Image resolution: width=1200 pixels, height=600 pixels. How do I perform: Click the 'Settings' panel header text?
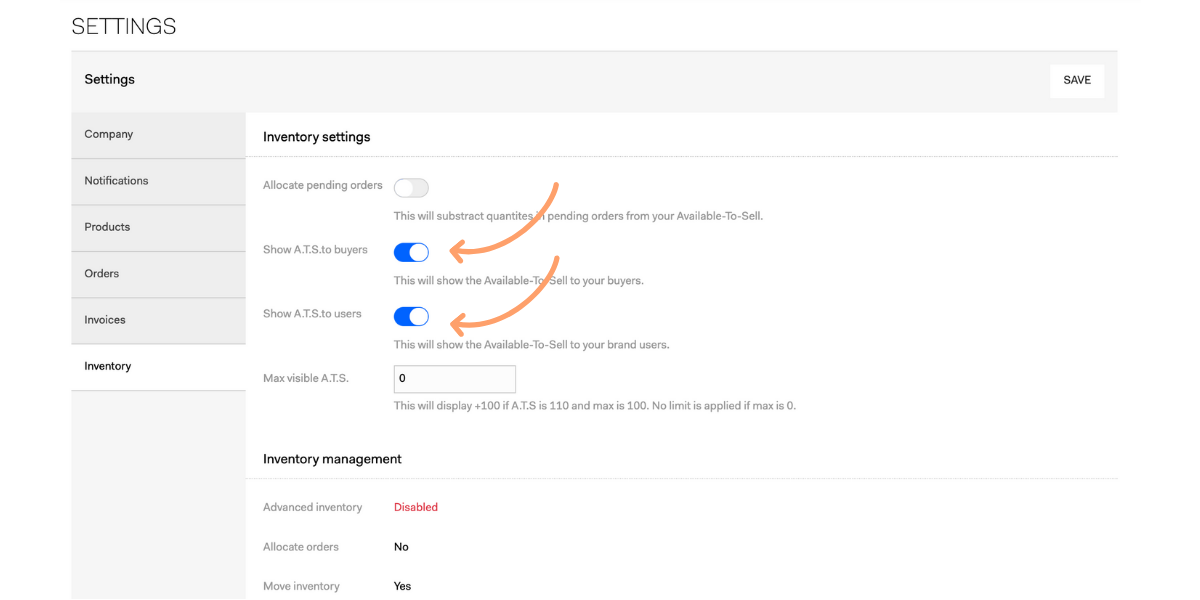(x=109, y=80)
